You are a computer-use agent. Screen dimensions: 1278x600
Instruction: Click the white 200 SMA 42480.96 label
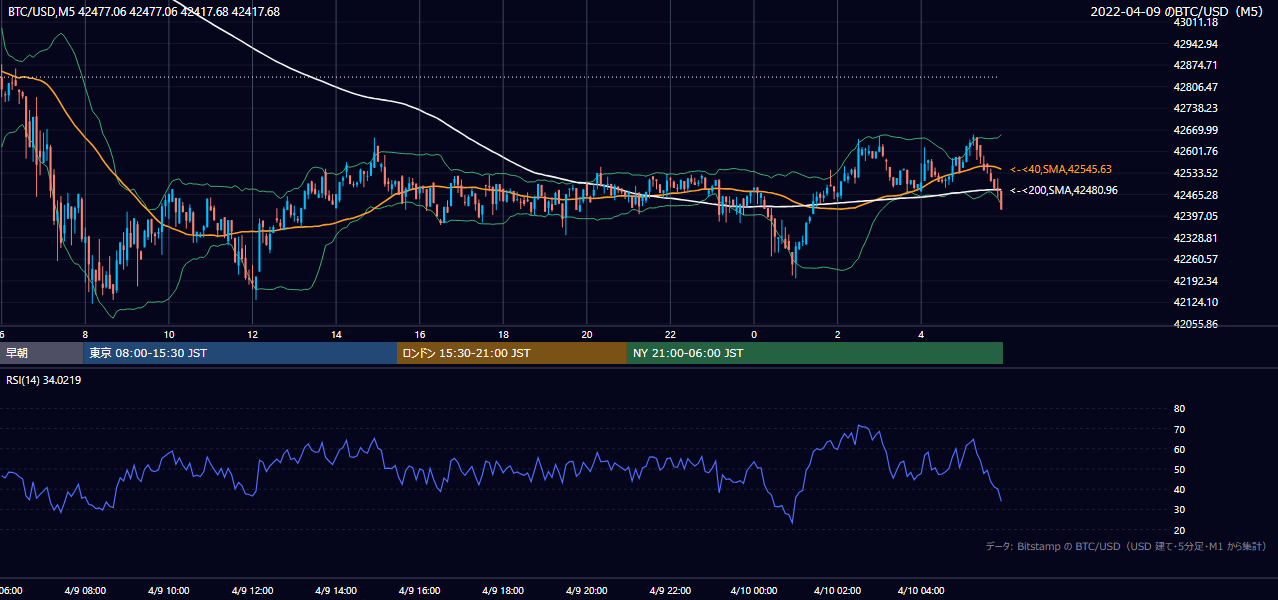click(x=1064, y=190)
